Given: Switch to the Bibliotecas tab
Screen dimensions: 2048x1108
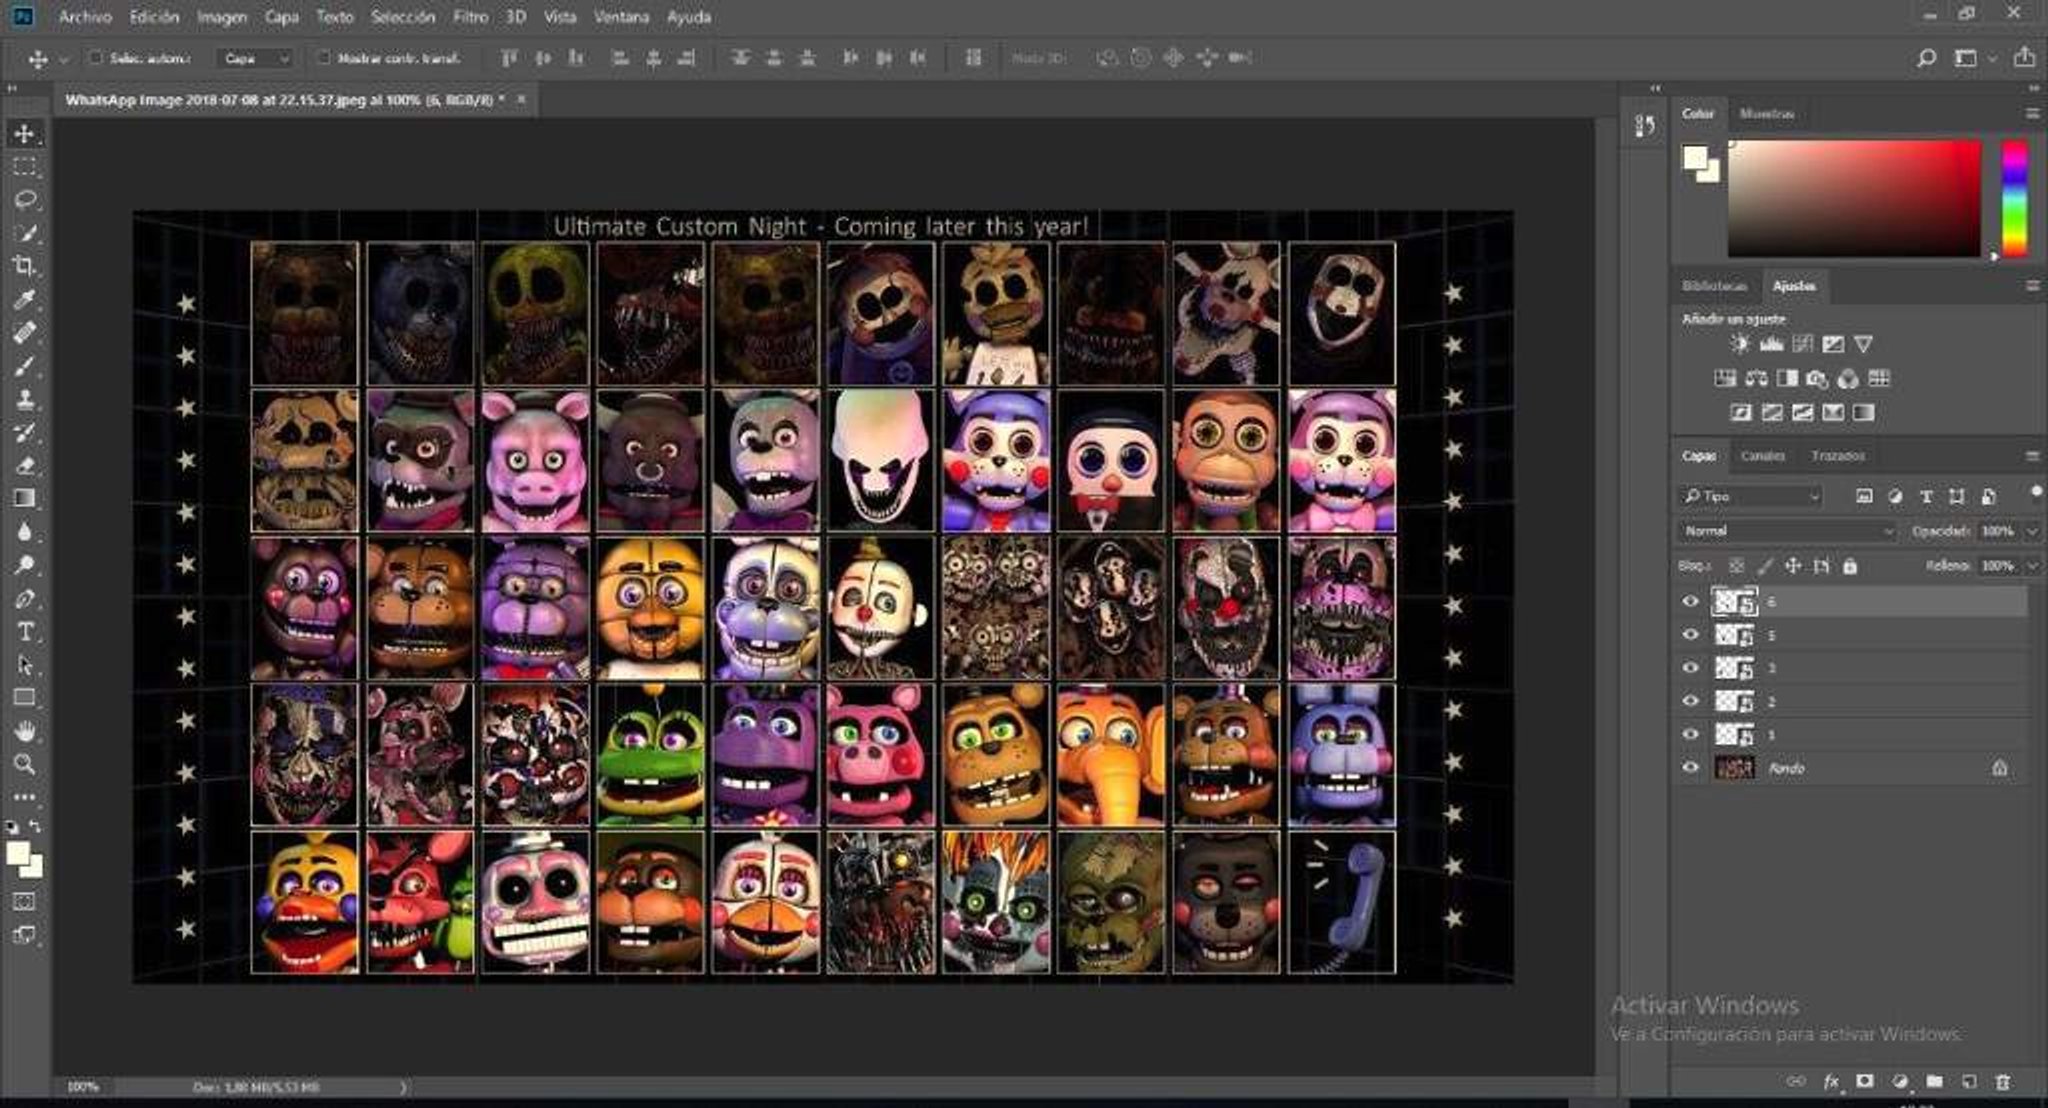Looking at the screenshot, I should 1714,286.
